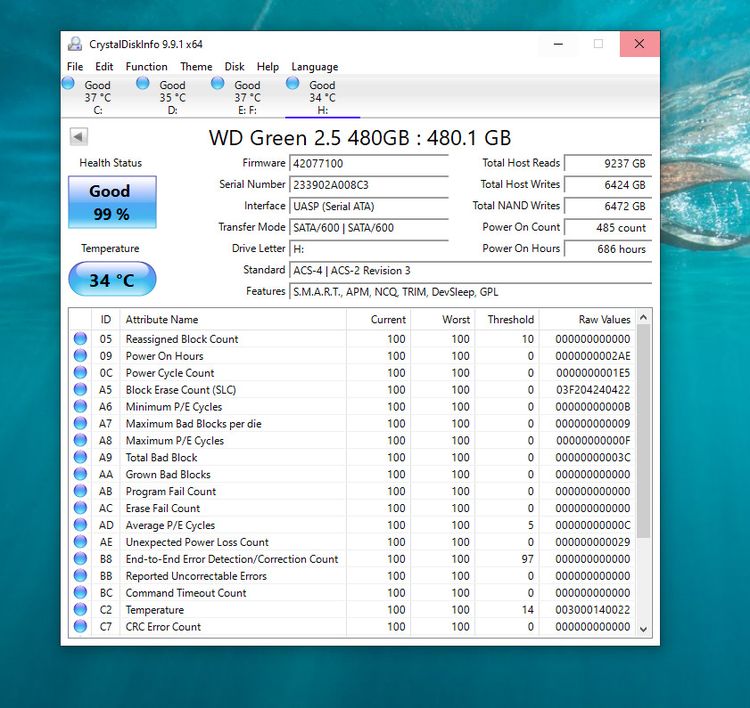
Task: Click status orb for CRC Error Count
Action: (x=80, y=626)
